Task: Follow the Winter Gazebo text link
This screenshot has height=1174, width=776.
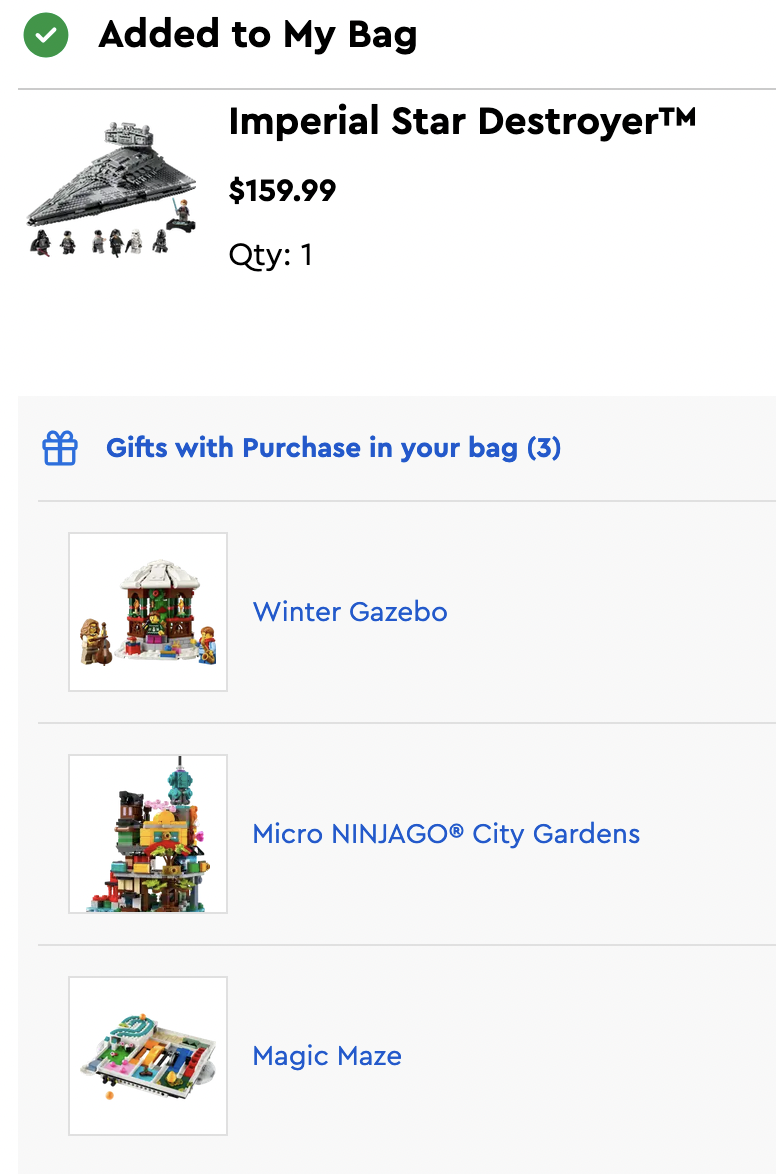Action: point(350,612)
